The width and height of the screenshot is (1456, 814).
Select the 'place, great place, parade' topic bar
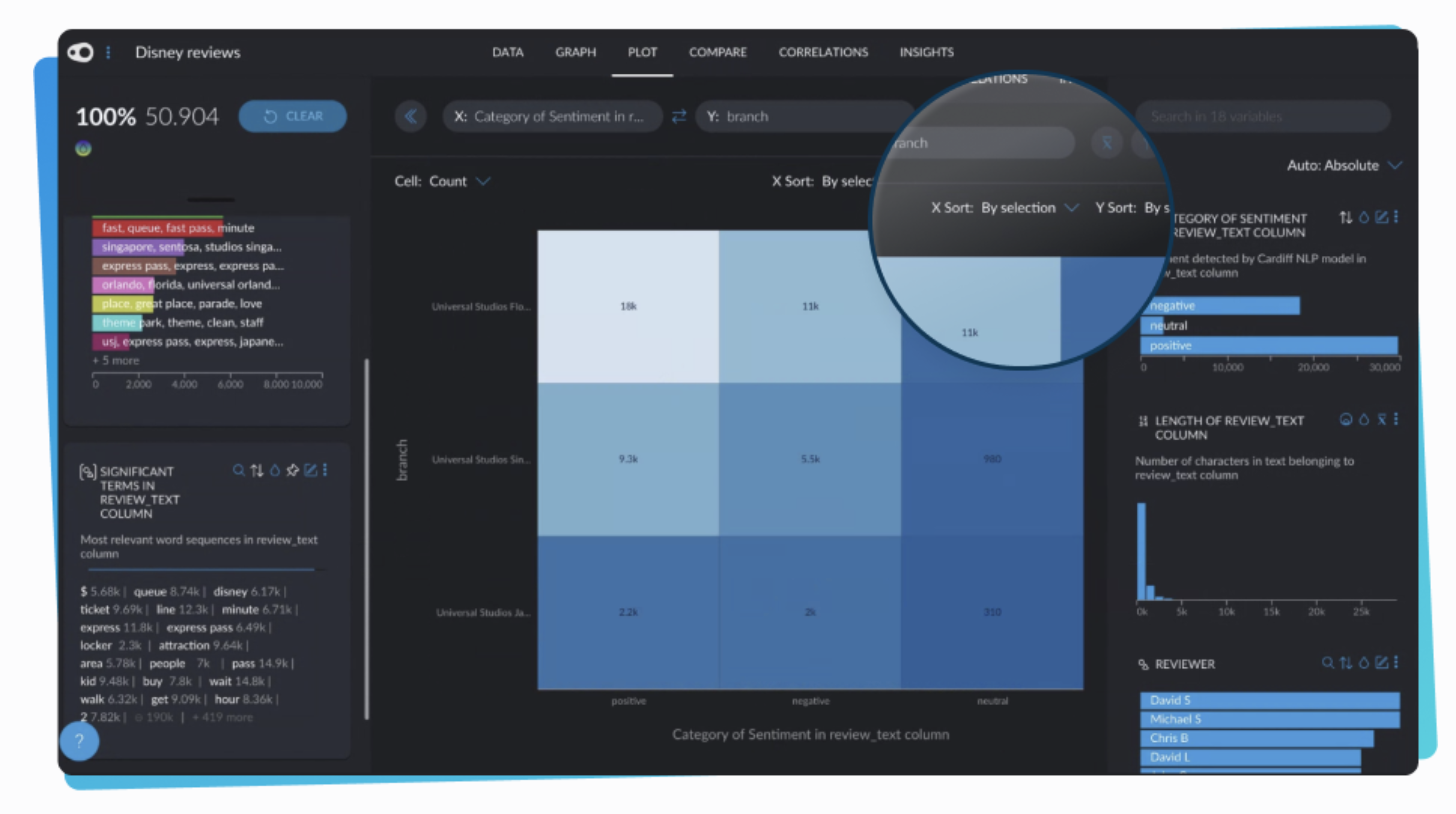coord(123,304)
